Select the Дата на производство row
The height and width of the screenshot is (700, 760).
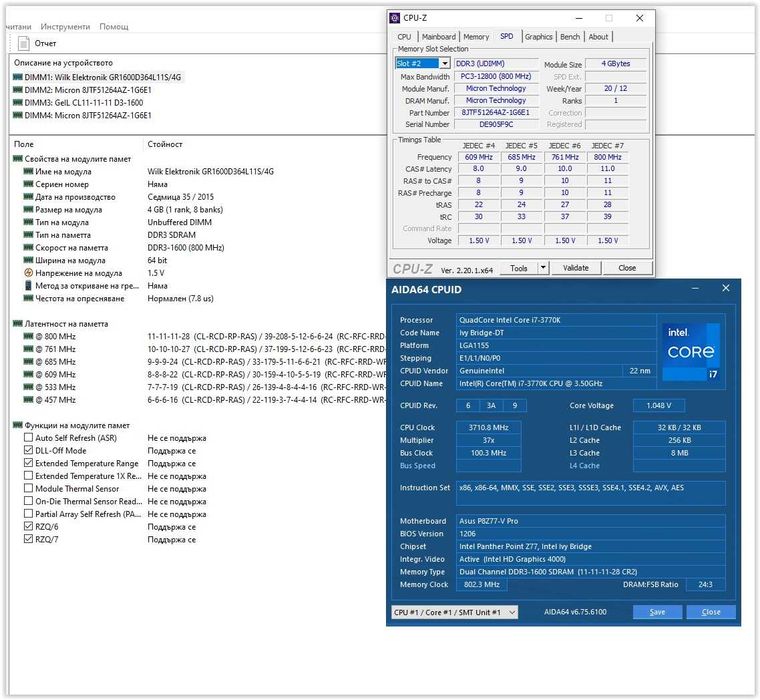click(119, 197)
